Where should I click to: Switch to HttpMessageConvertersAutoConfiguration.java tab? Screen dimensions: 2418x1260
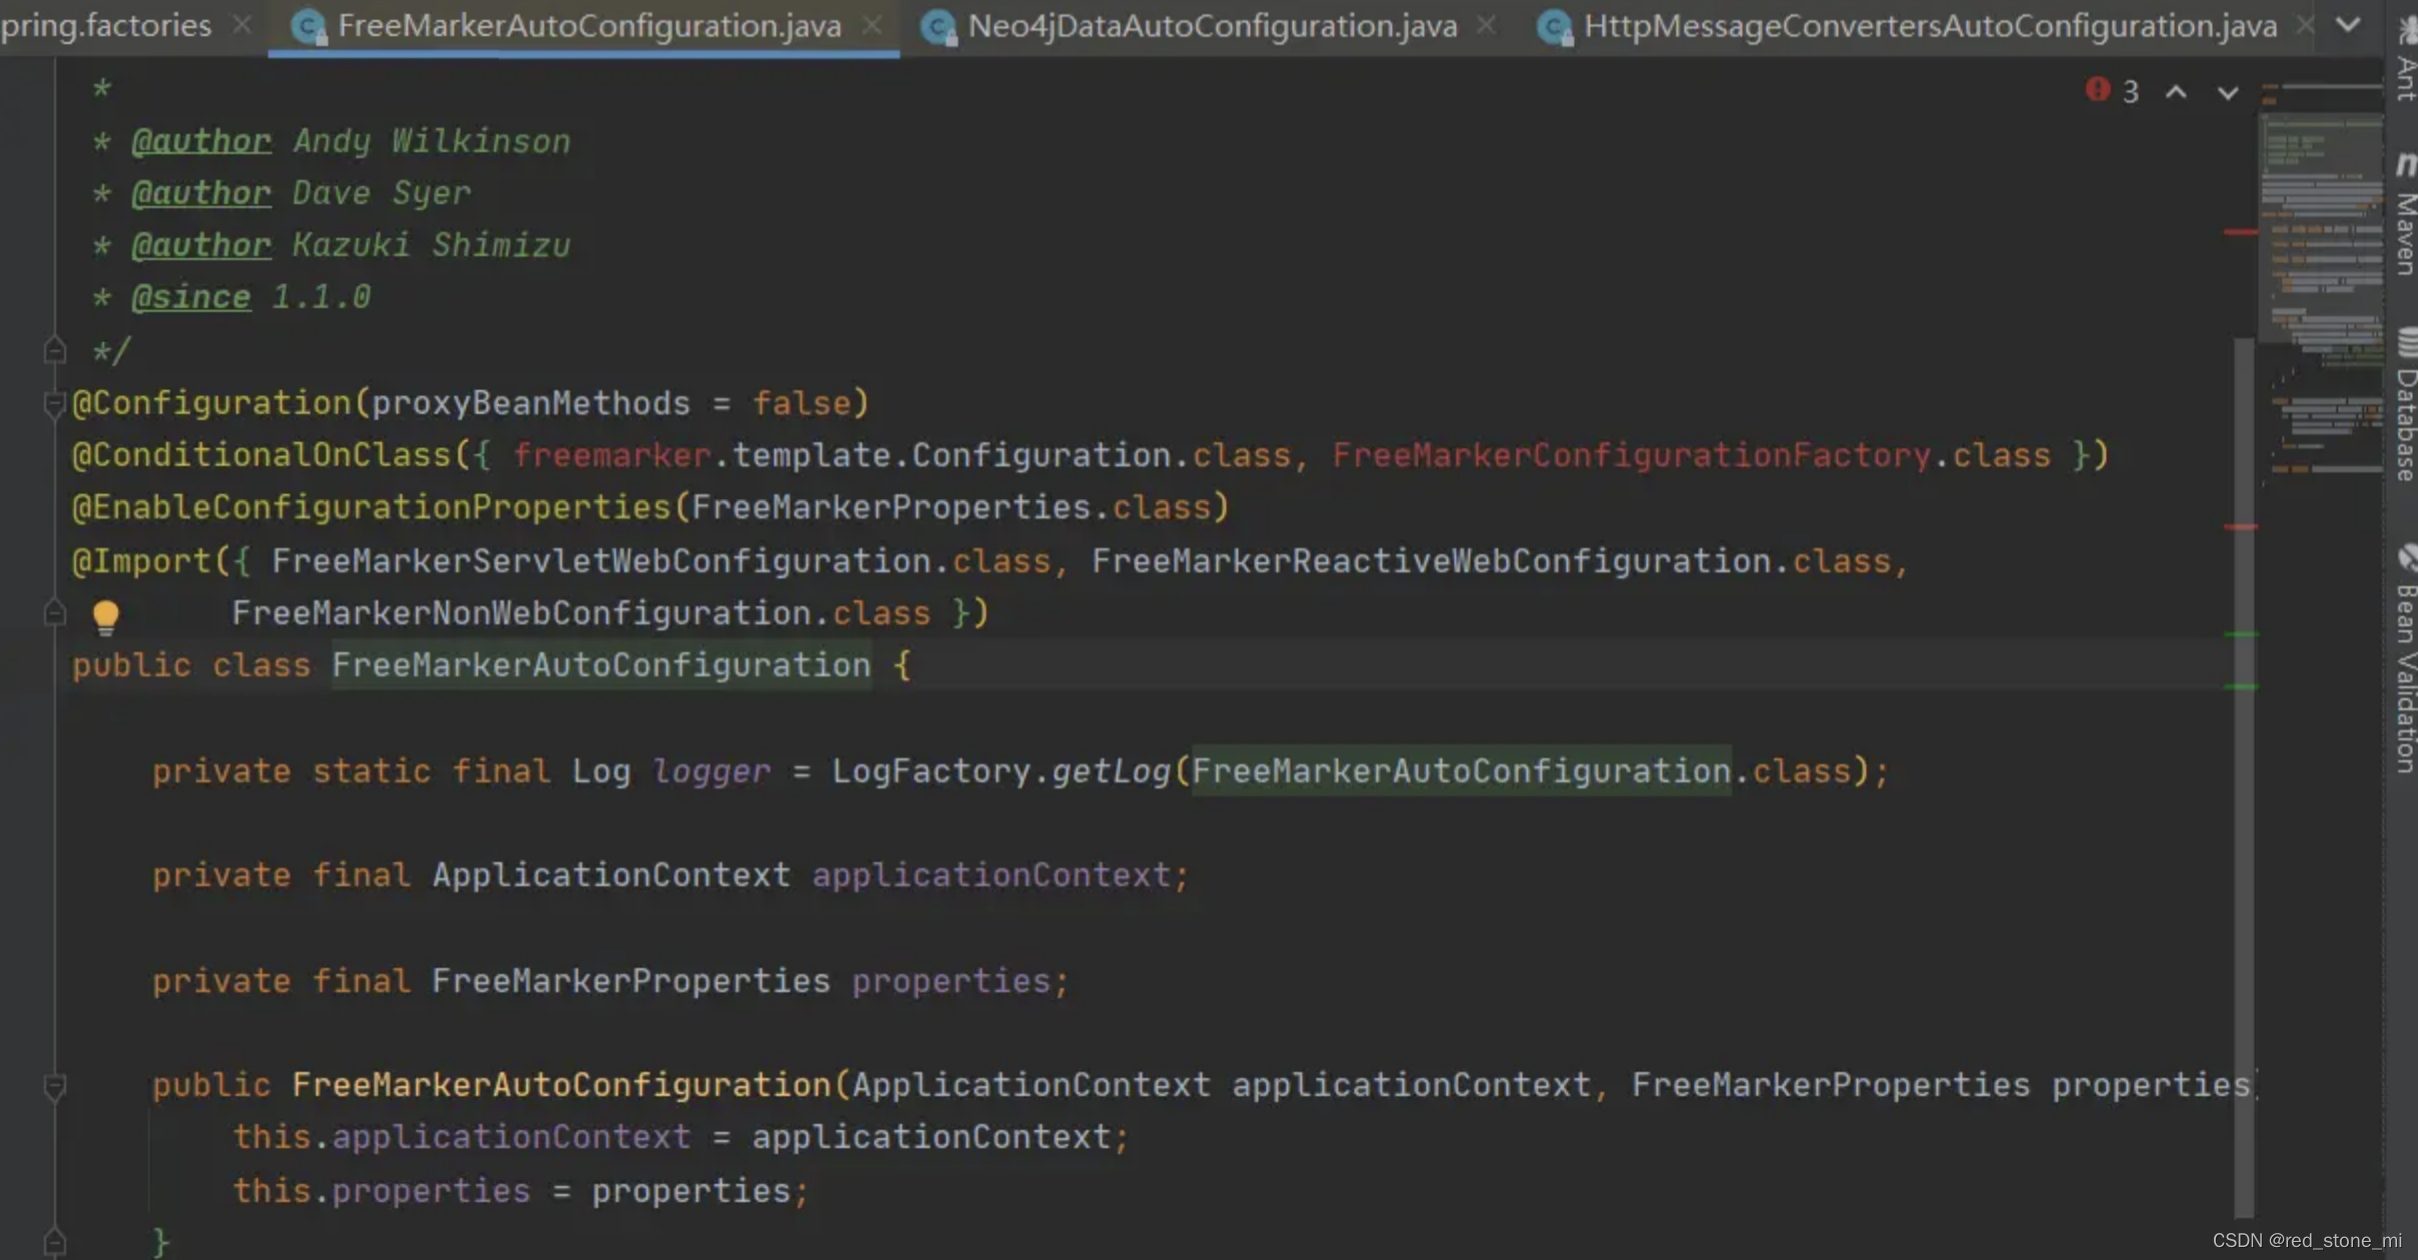(1930, 26)
